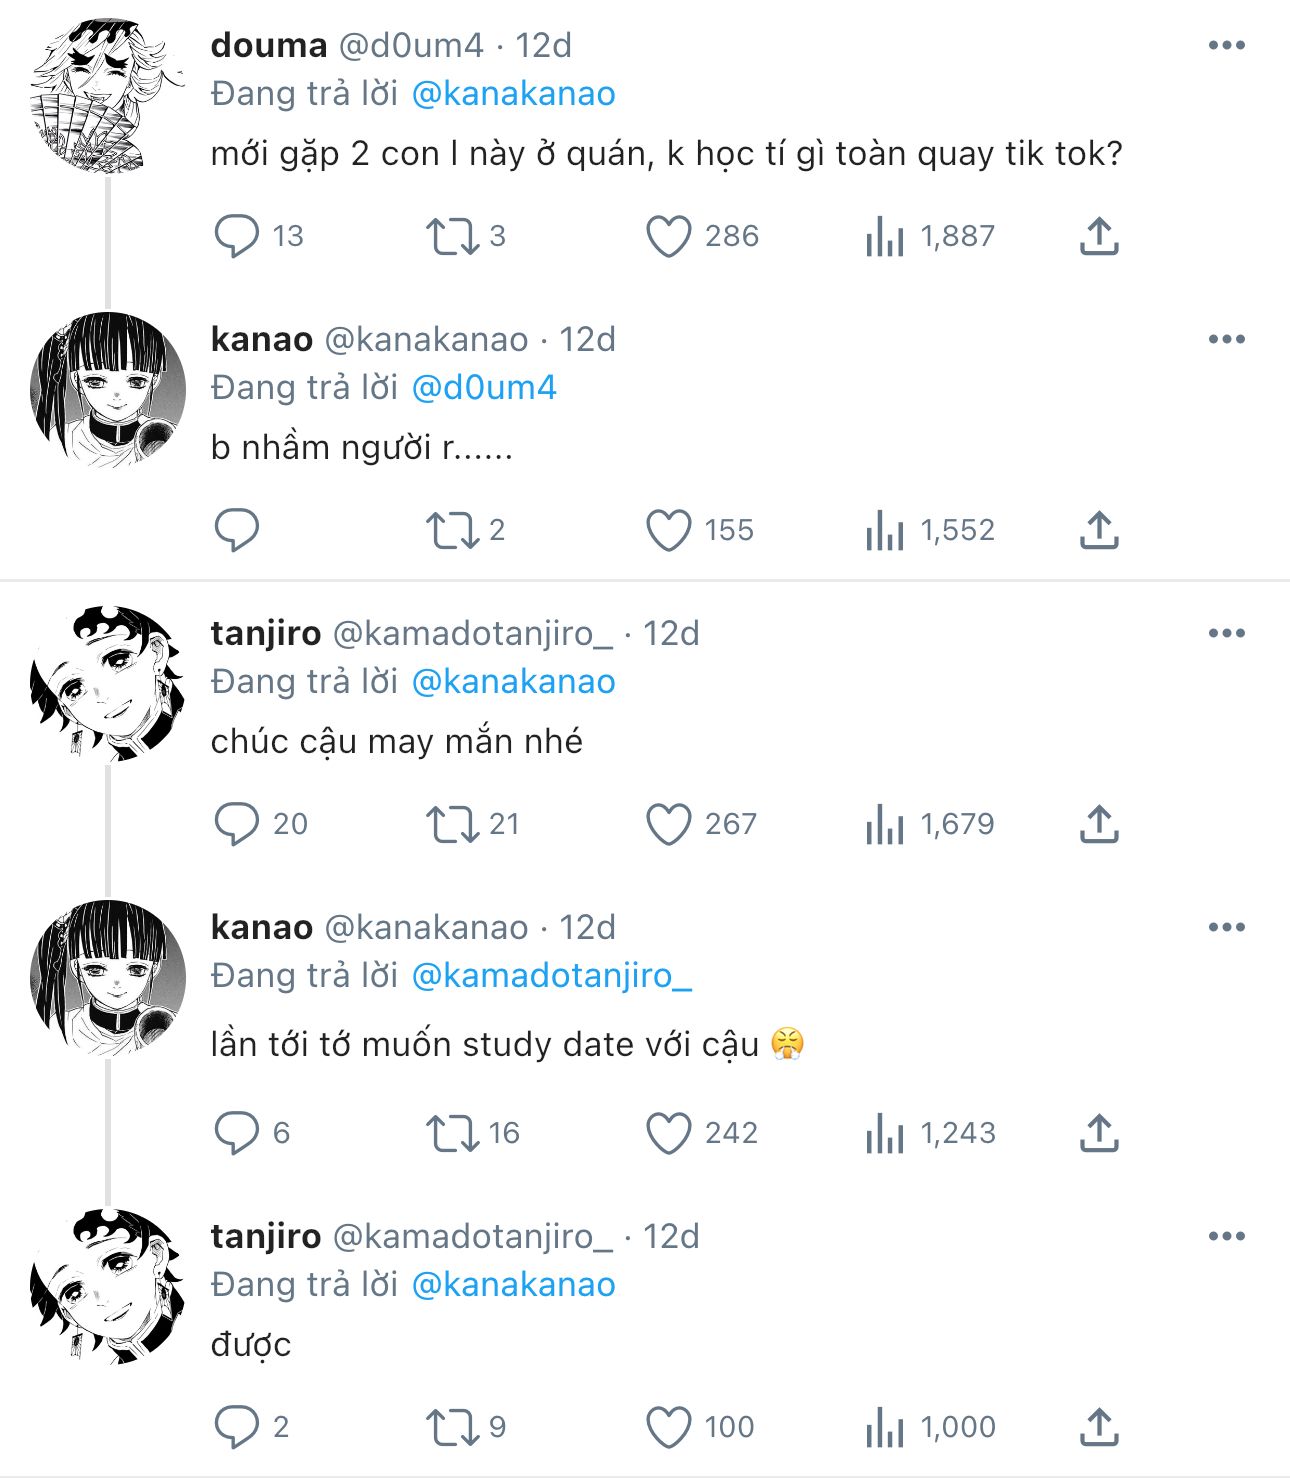Viewport: 1290px width, 1478px height.
Task: Like kanao's 'b nhầm người r' tweet
Action: pyautogui.click(x=668, y=530)
